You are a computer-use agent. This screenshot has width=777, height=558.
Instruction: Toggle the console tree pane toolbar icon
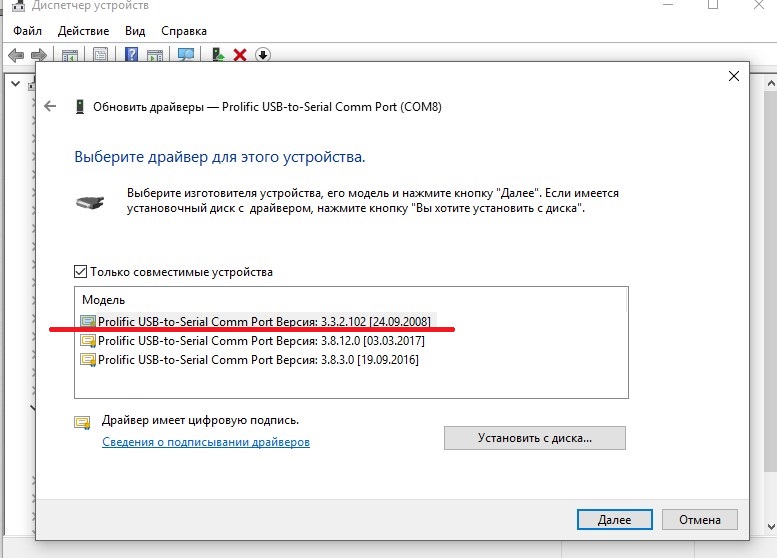pyautogui.click(x=70, y=55)
